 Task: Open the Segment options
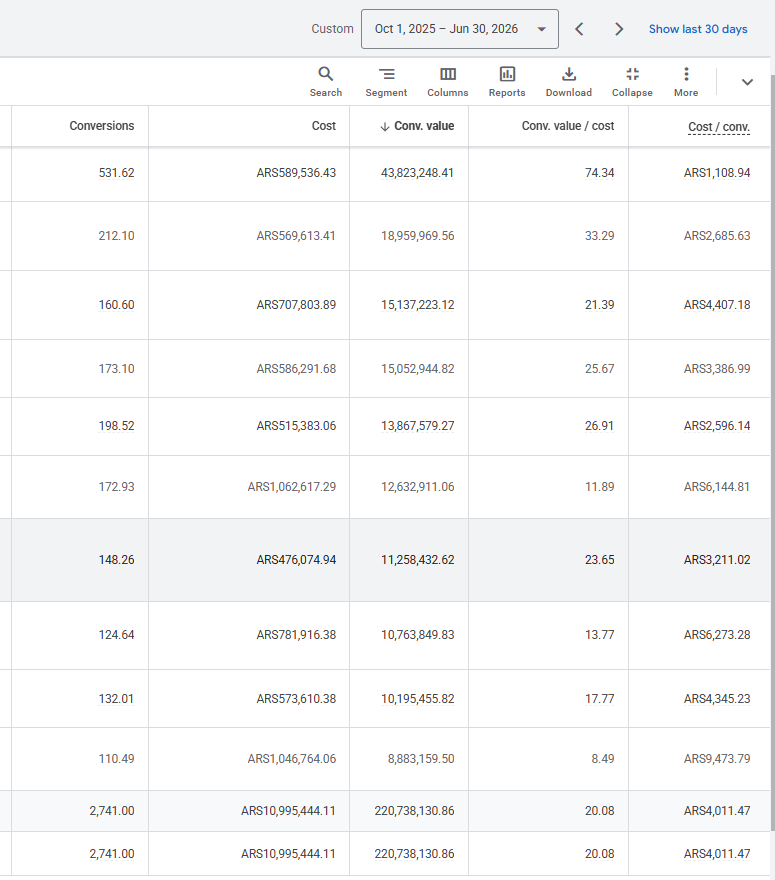coord(386,82)
